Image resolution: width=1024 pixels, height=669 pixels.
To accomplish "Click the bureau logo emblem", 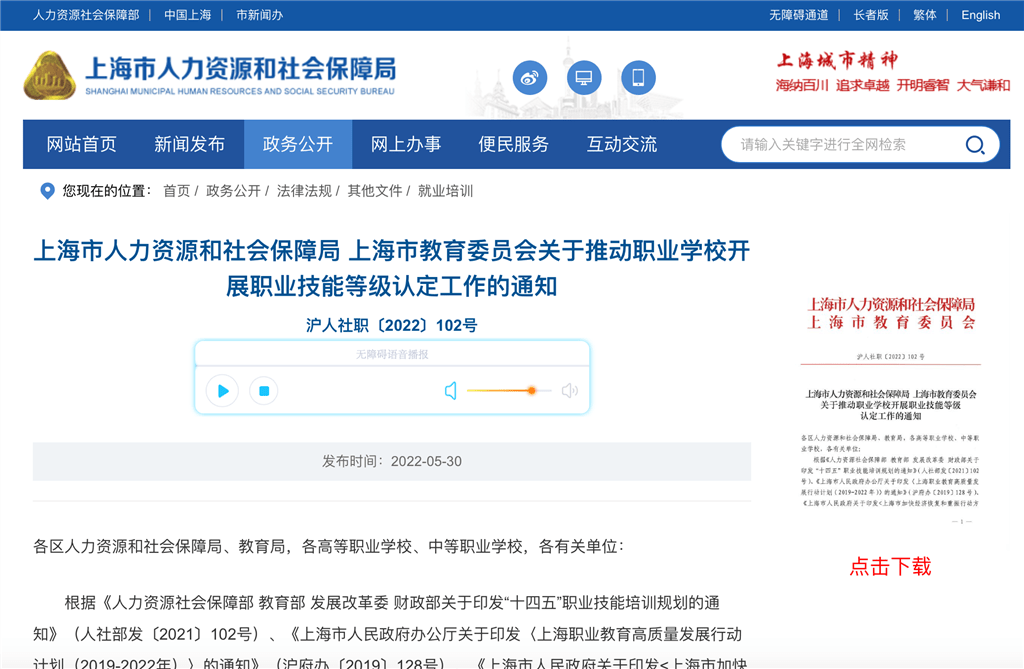I will pyautogui.click(x=49, y=76).
